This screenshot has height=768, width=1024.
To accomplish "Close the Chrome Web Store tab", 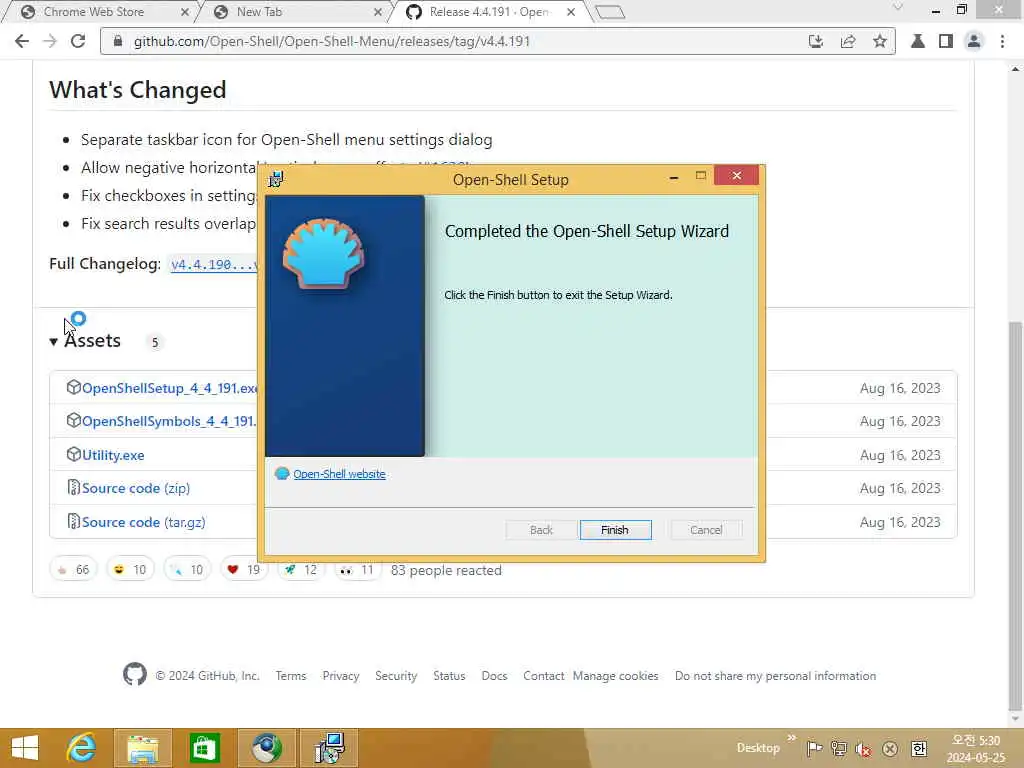I will [185, 12].
